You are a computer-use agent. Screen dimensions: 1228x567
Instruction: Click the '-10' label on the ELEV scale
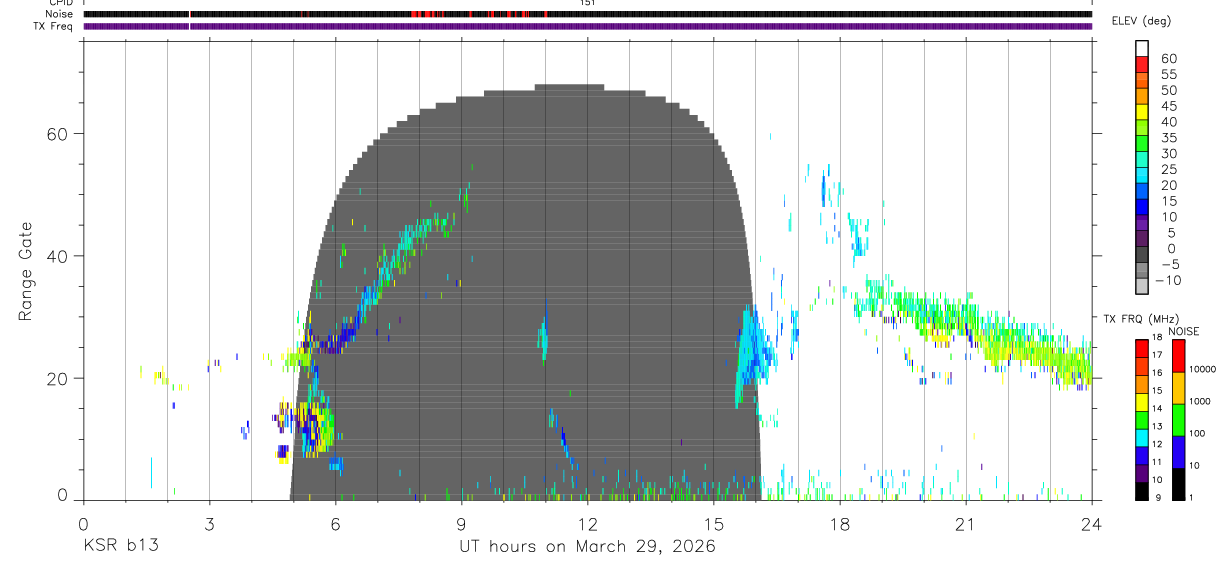click(x=1168, y=280)
